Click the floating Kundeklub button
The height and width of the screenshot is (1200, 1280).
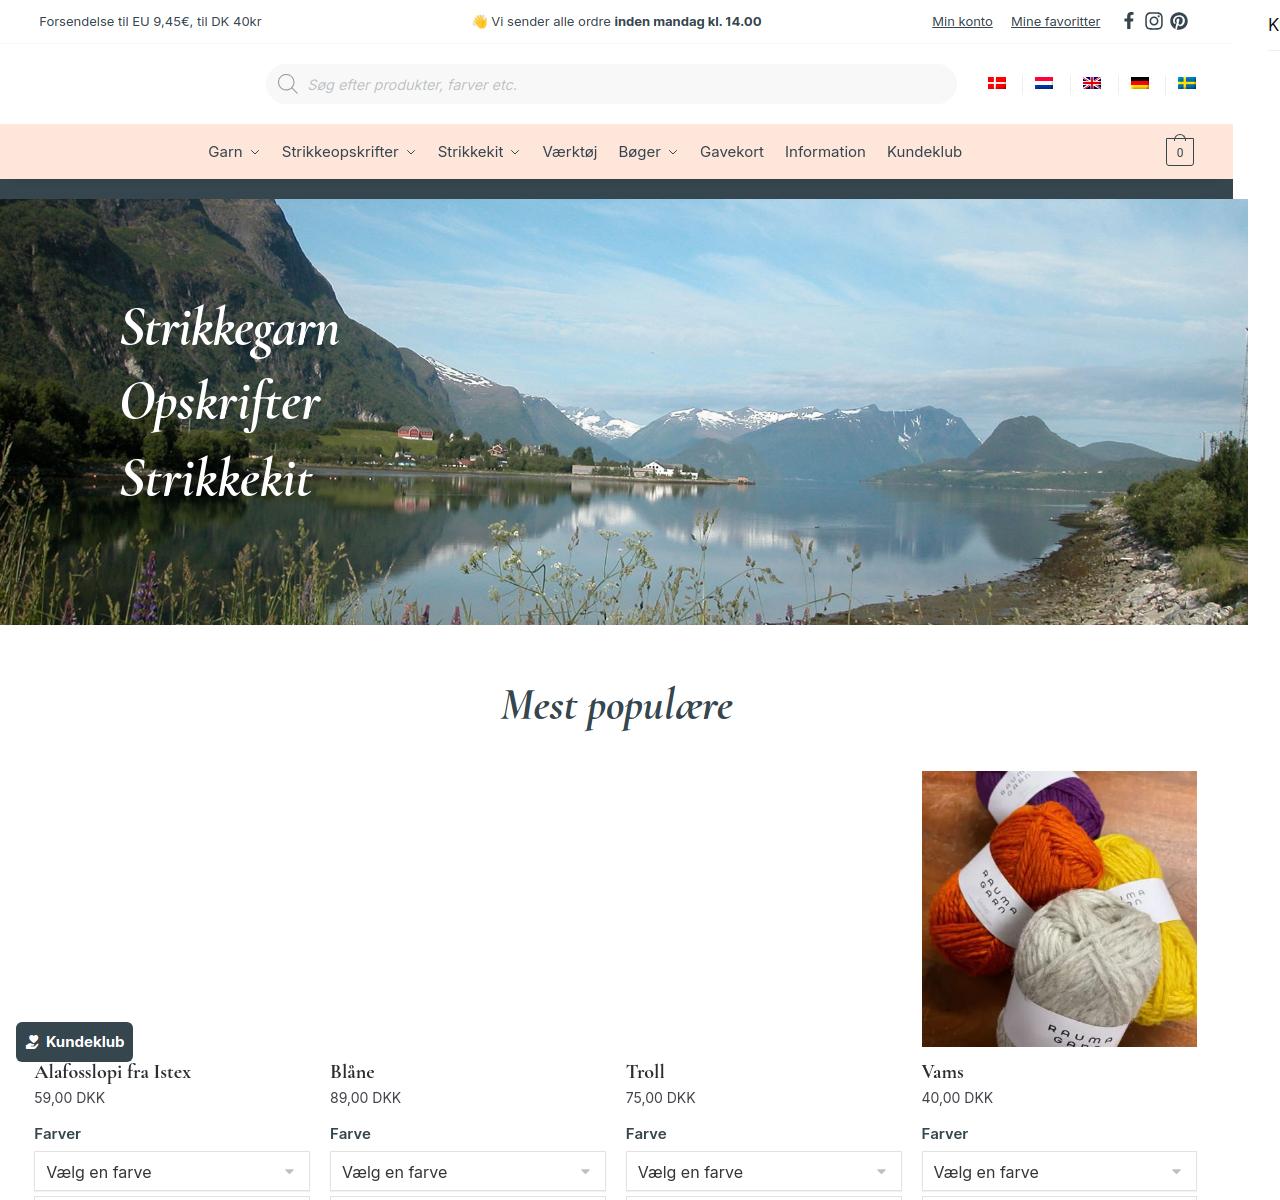75,1042
